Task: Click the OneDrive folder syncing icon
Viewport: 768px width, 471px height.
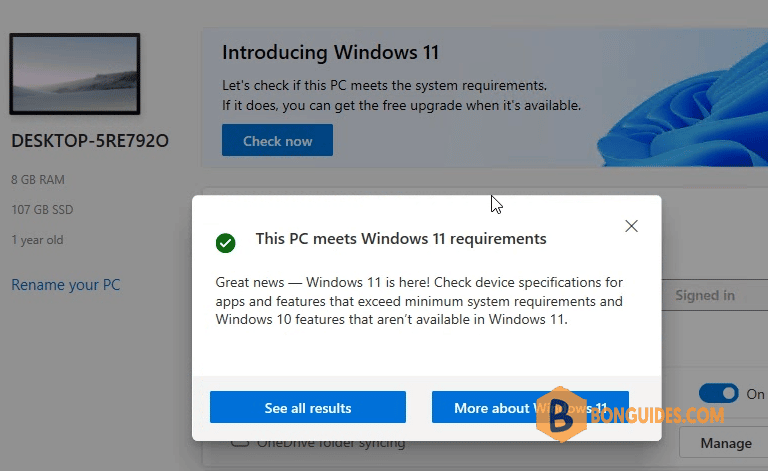Action: pos(240,444)
